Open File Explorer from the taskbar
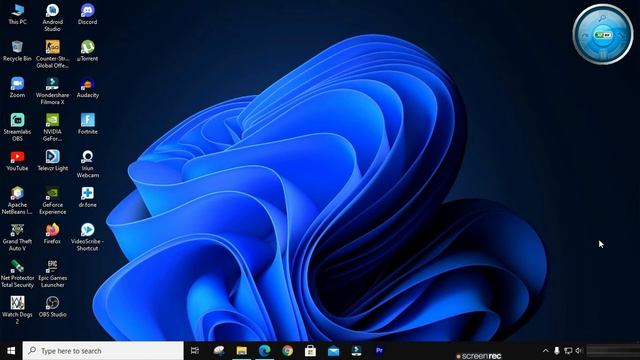Screen dimensions: 640x360 tap(242, 351)
